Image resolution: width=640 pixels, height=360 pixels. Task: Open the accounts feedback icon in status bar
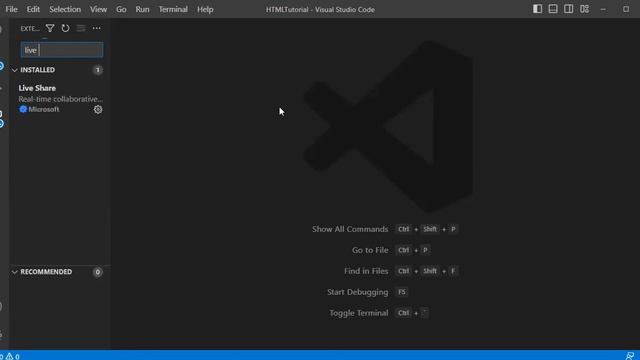630,356
